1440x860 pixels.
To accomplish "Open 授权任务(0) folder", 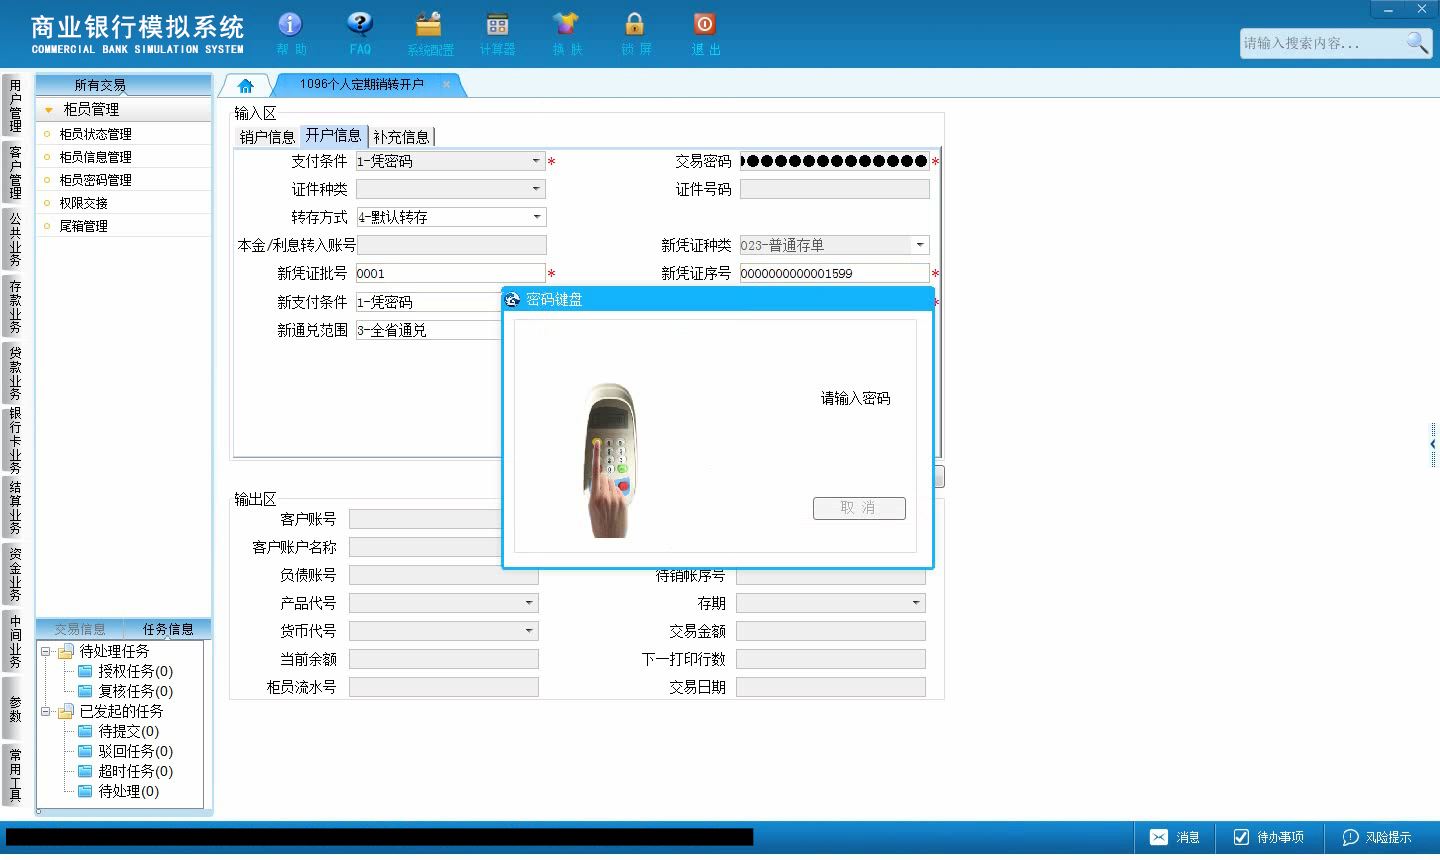I will point(125,671).
